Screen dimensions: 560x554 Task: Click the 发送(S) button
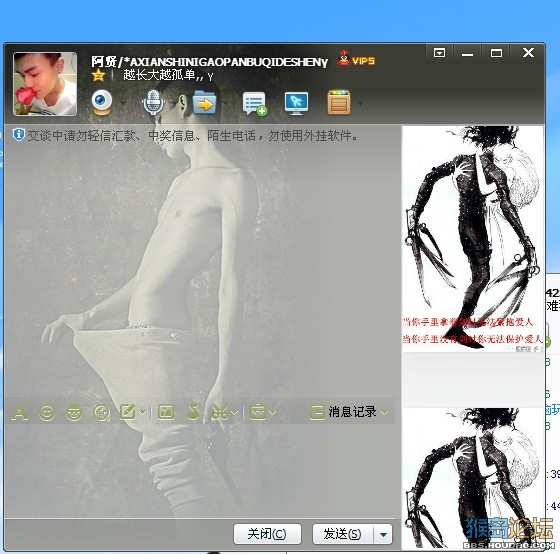(x=343, y=534)
